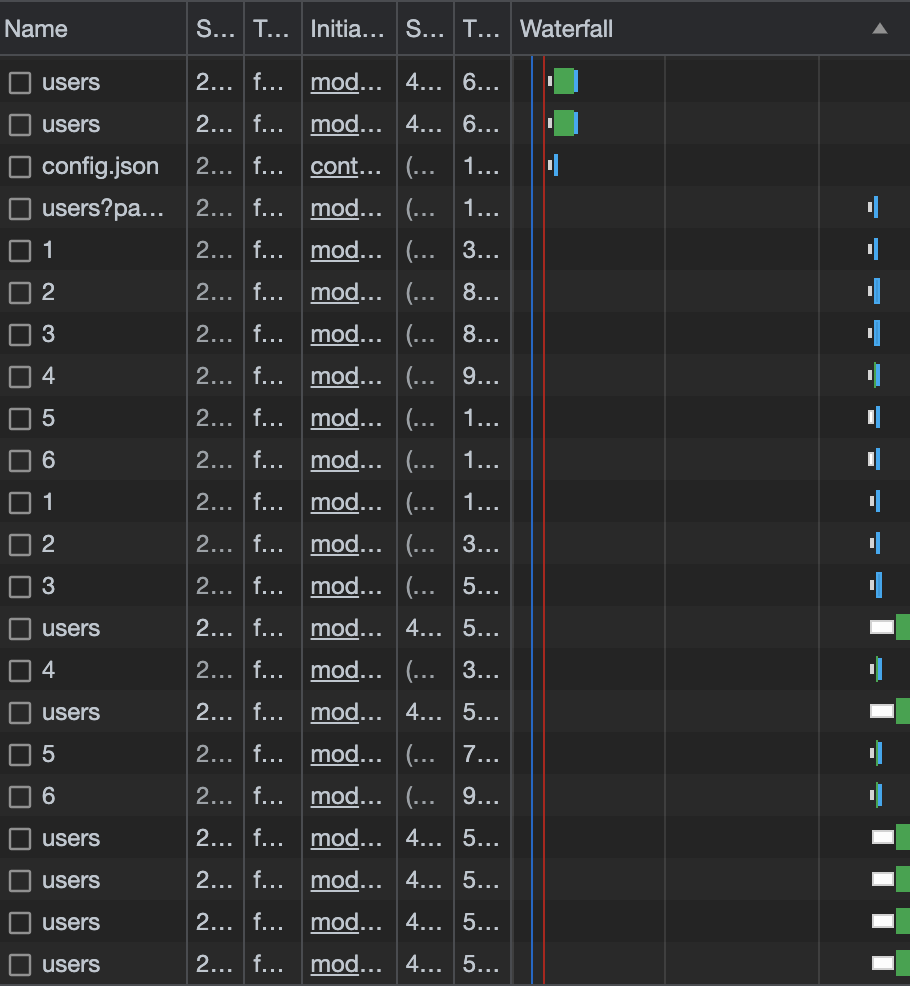Click the 1… time cell in users?pa… row

point(481,209)
